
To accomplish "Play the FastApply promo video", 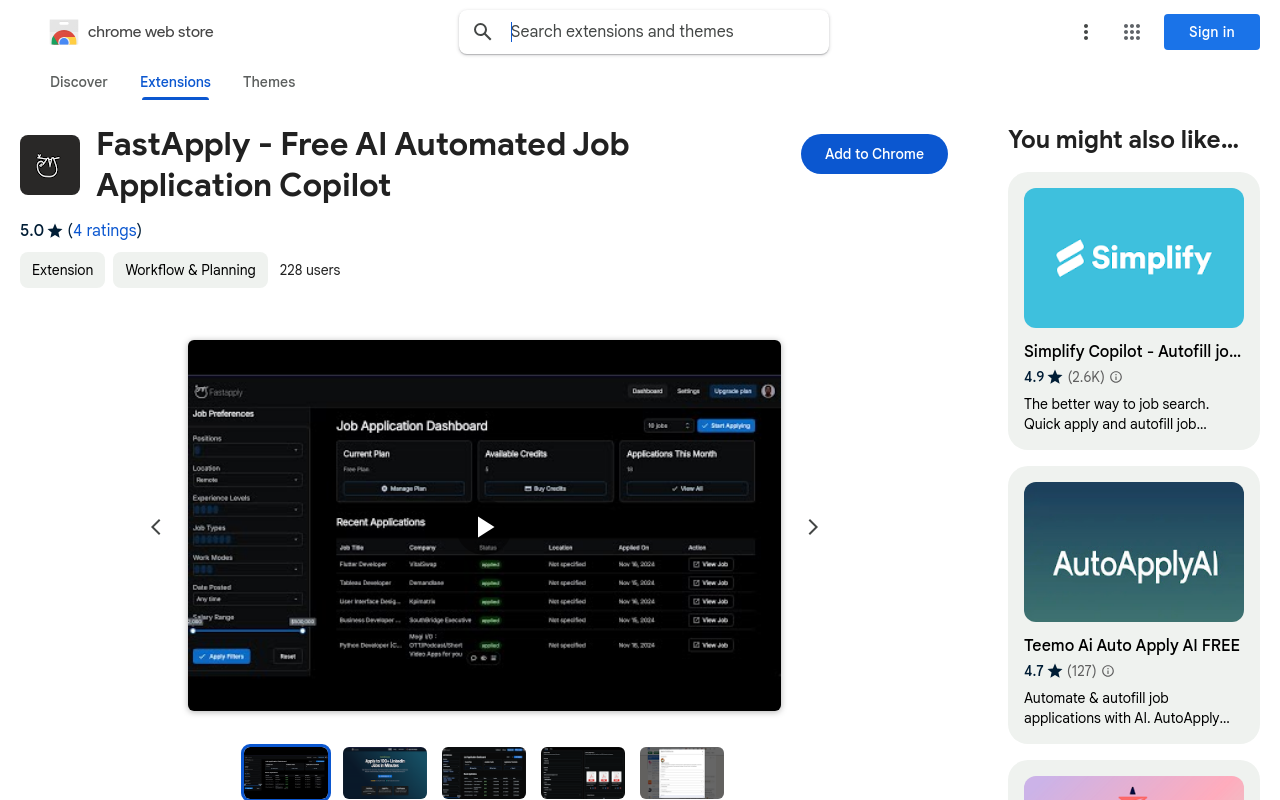I will tap(484, 526).
